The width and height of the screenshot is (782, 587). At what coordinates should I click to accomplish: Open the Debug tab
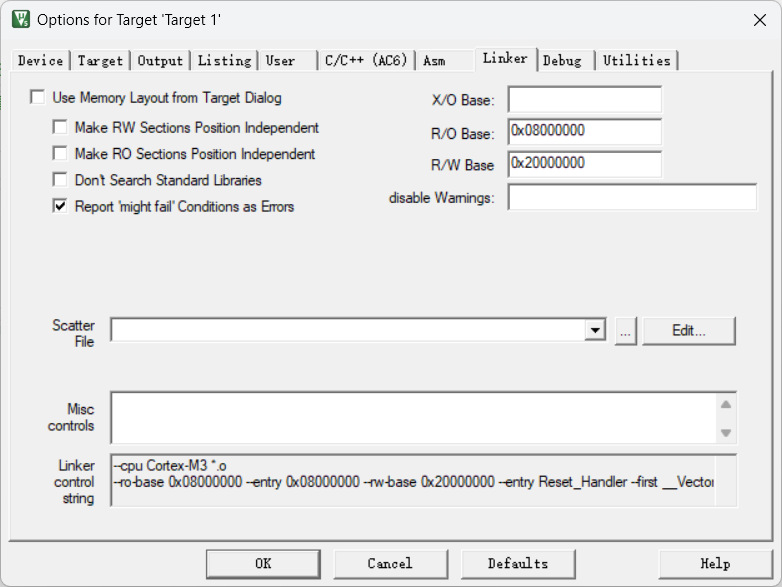click(x=562, y=61)
